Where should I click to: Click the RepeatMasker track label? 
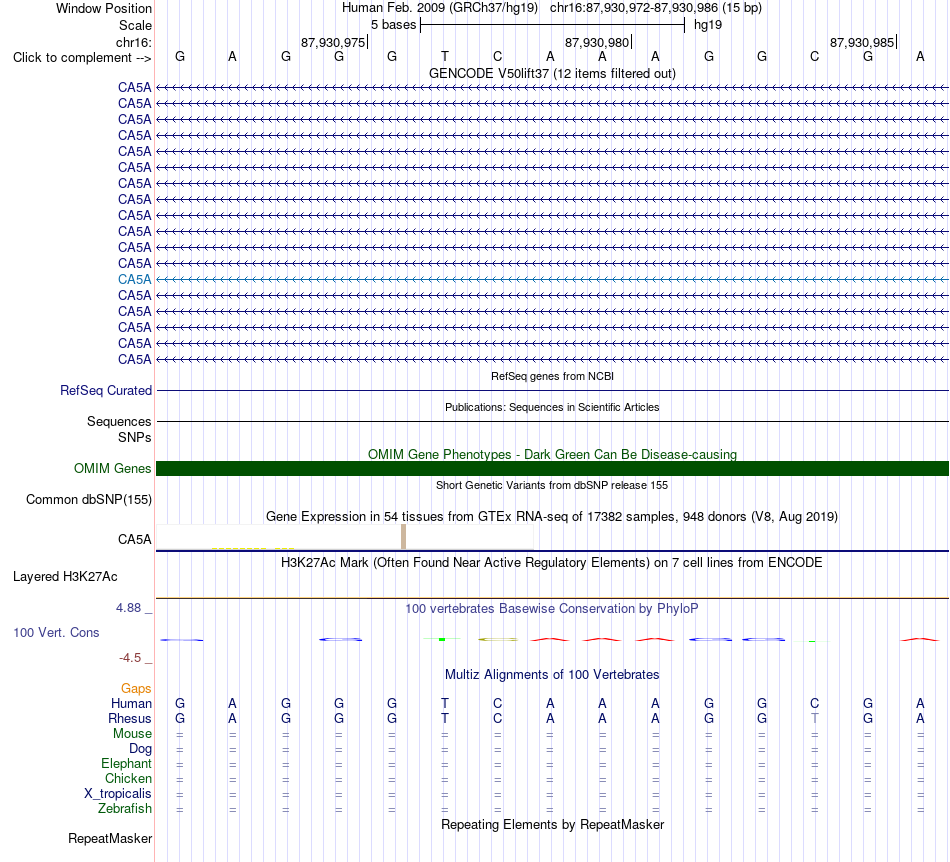(110, 839)
